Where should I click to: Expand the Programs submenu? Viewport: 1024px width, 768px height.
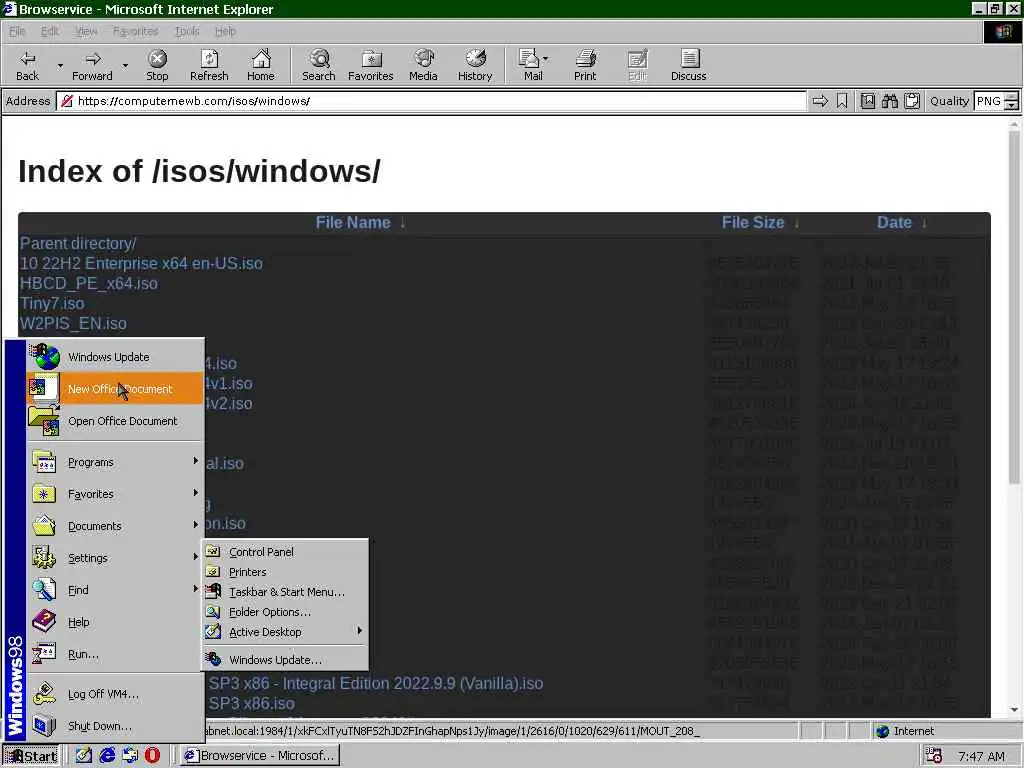116,462
